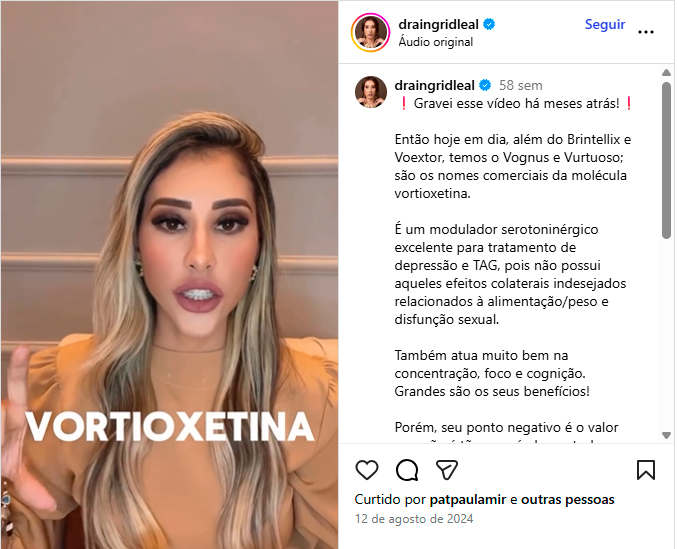Share post using paper plane icon
677x549 pixels.
pos(446,470)
